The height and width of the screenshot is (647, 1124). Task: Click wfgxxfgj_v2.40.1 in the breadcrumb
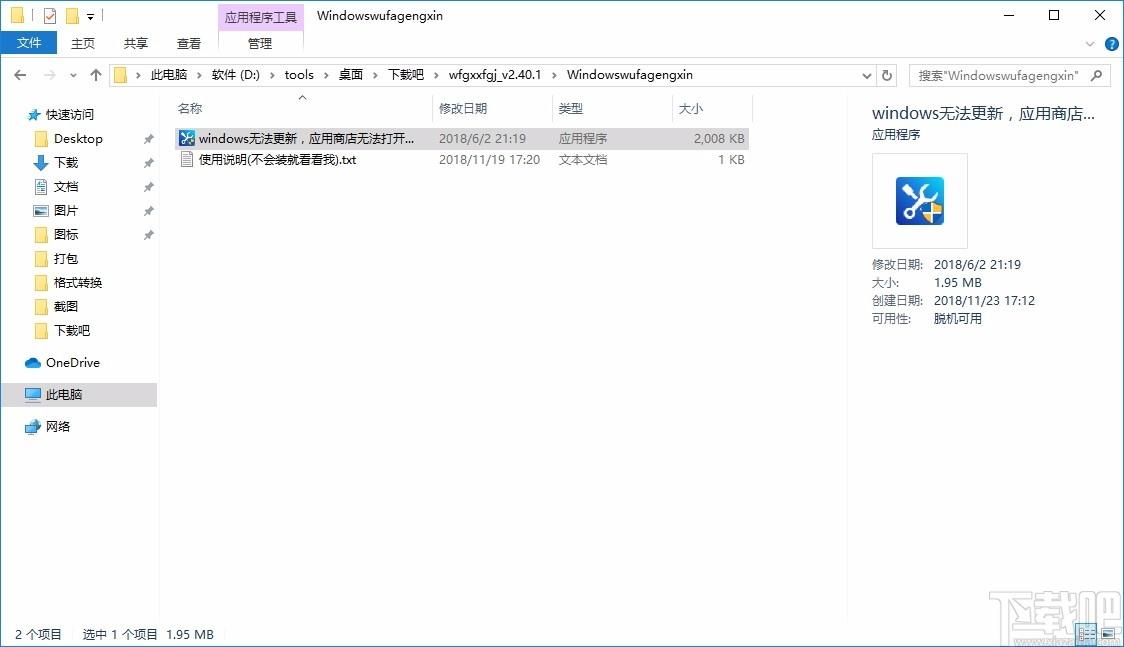(495, 75)
